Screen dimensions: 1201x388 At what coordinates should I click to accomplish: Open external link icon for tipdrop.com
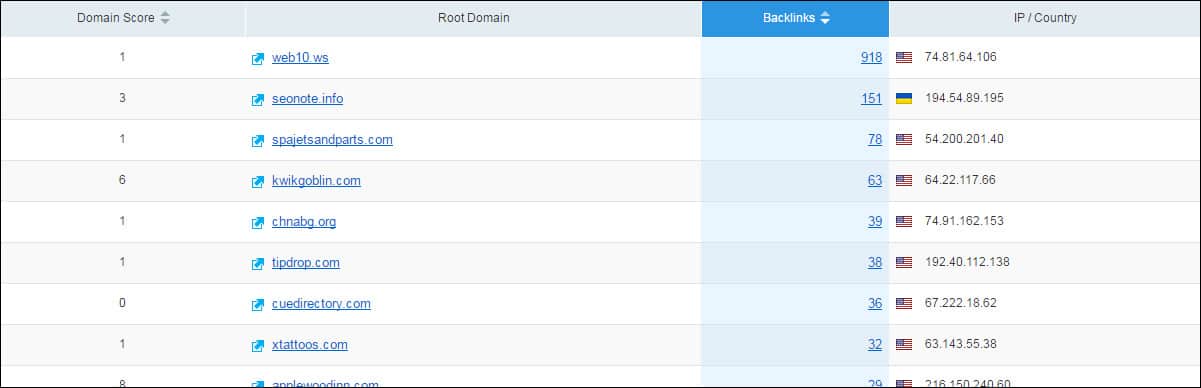[258, 263]
